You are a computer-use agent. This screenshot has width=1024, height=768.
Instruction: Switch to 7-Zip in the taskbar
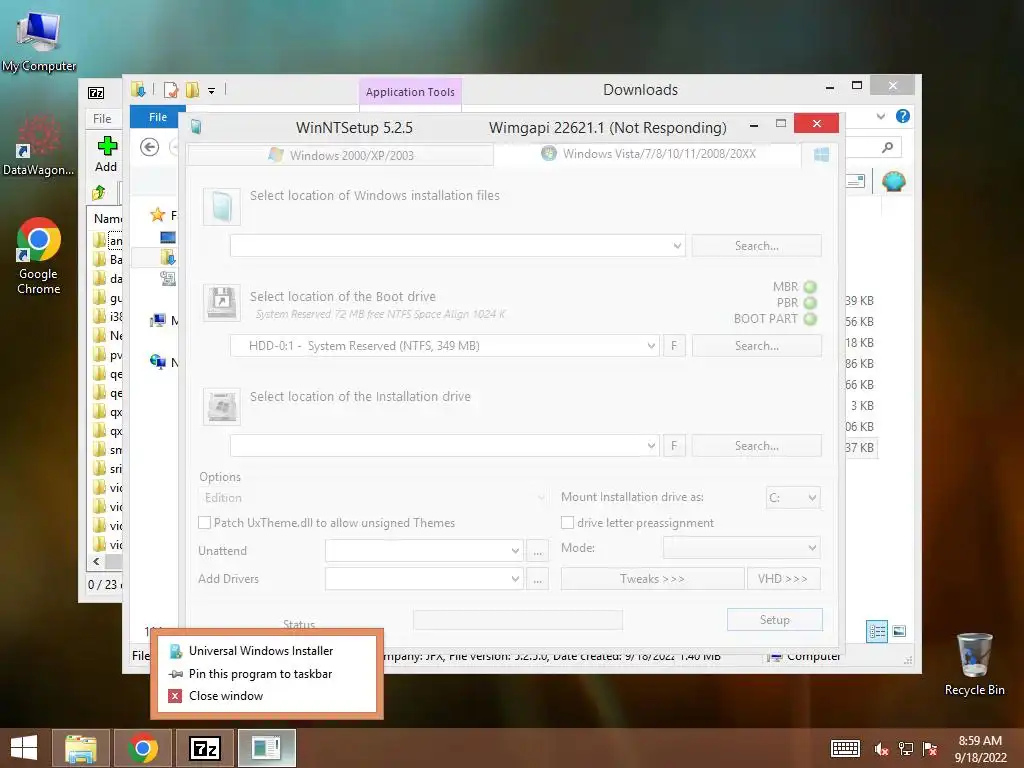click(205, 748)
